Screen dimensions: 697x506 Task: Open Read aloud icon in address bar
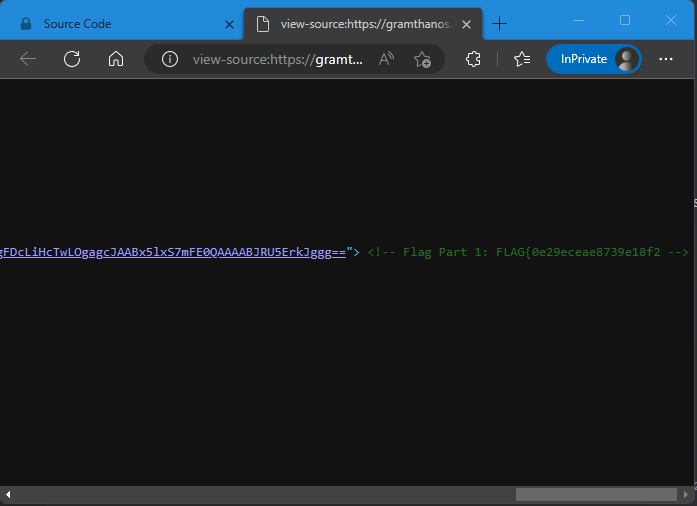point(386,59)
